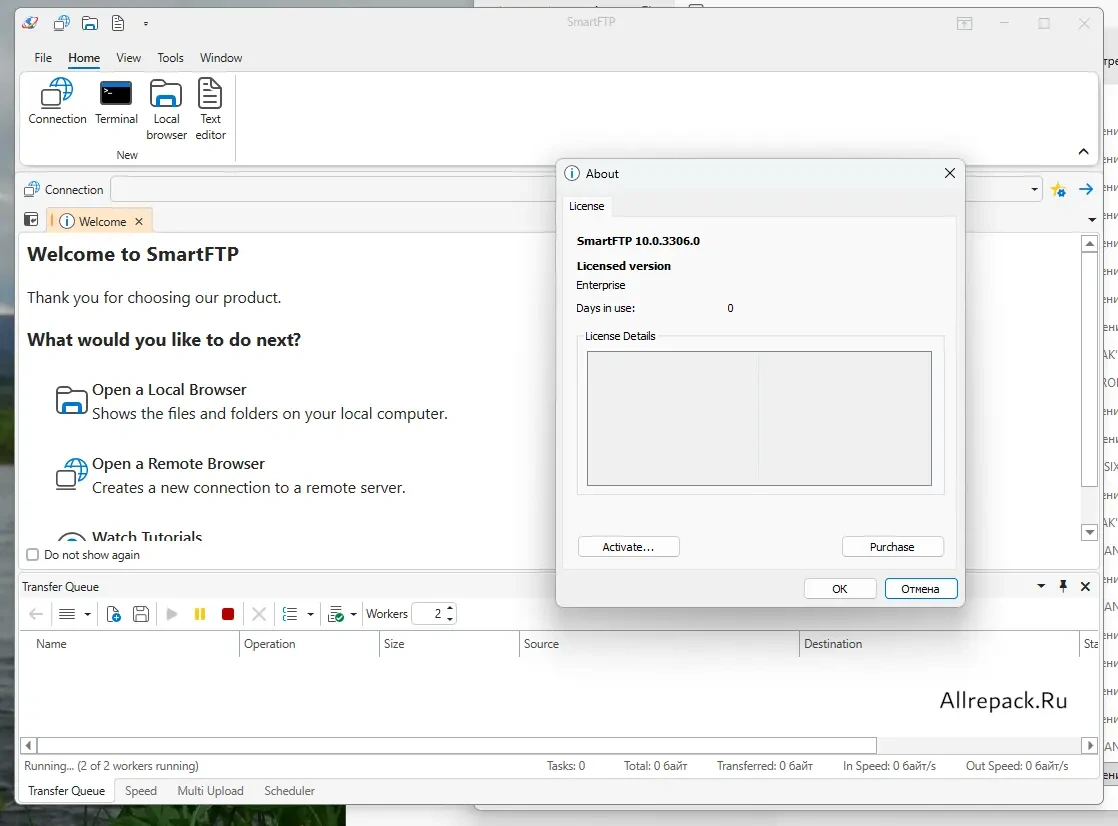Click the Local Browser folder icon
Screen dimensions: 1118x826
[71, 399]
